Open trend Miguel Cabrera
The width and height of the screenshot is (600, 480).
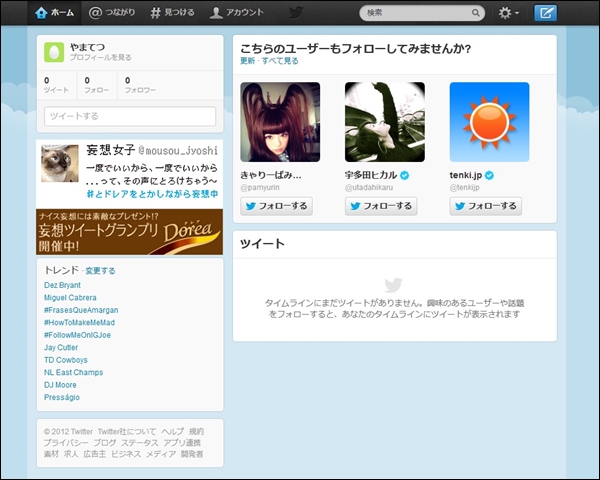70,298
